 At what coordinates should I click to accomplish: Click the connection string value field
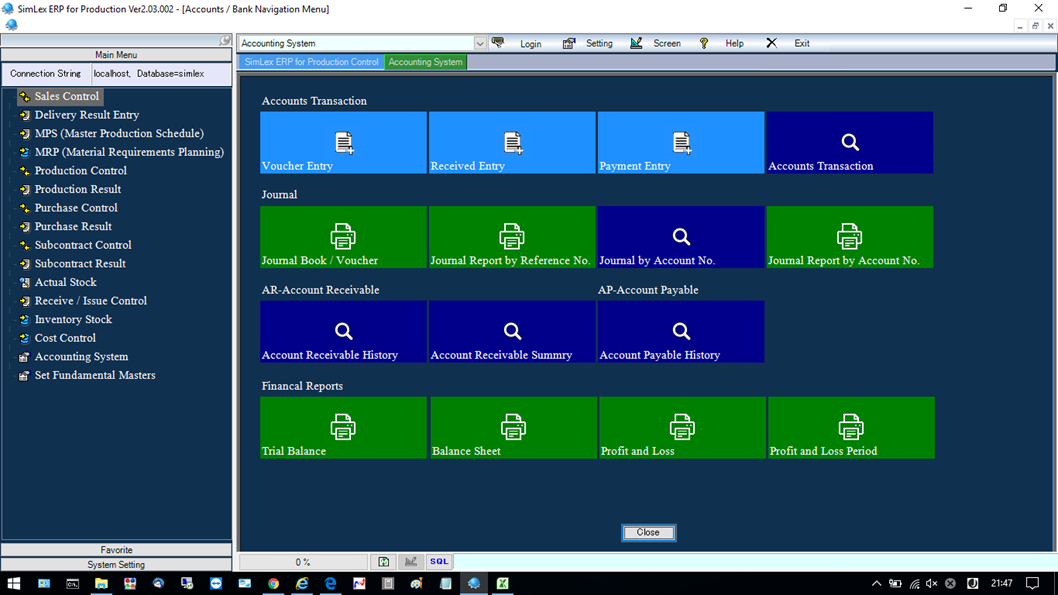[161, 74]
